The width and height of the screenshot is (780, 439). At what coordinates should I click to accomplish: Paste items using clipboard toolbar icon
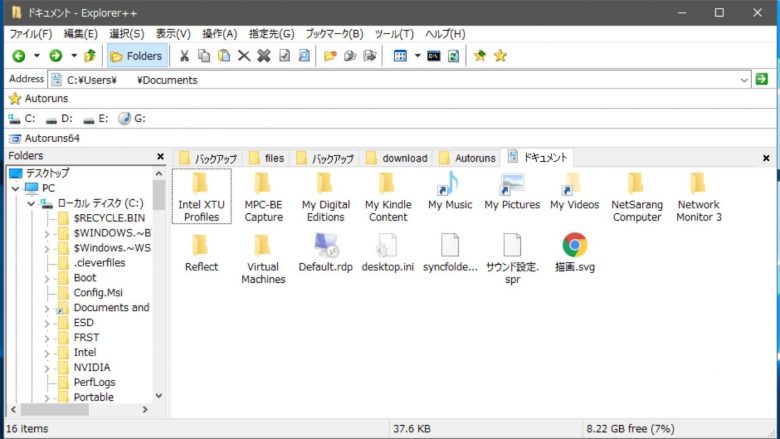pos(224,56)
